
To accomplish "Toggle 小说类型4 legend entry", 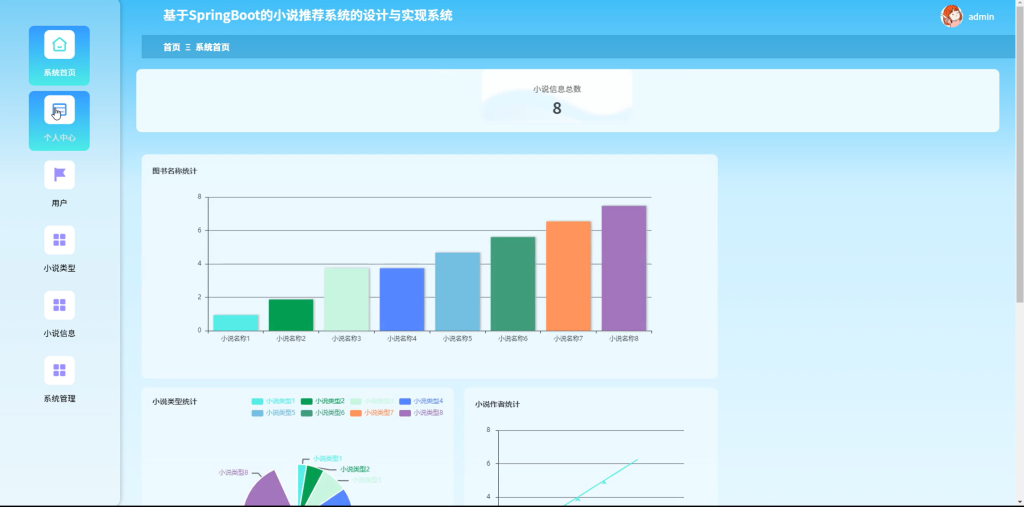I will click(421, 401).
